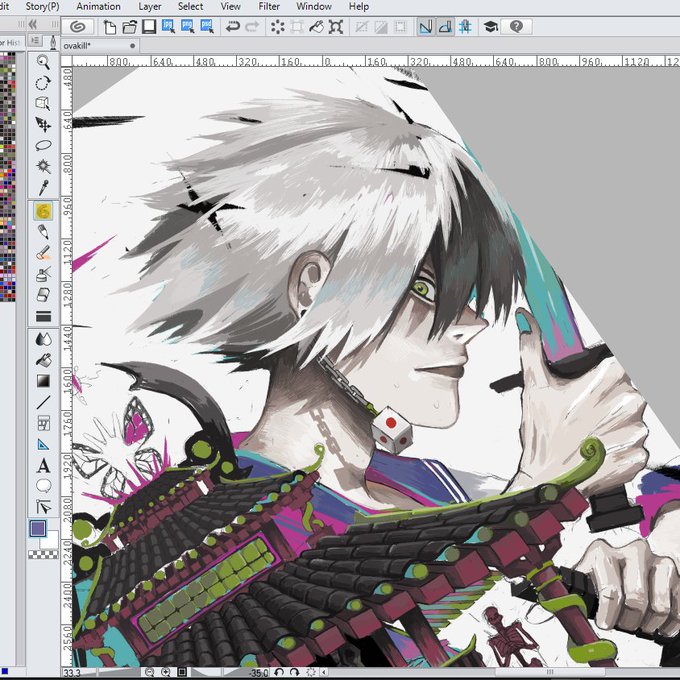Screen dimensions: 680x680
Task: Select the Eraser tool
Action: tap(43, 295)
